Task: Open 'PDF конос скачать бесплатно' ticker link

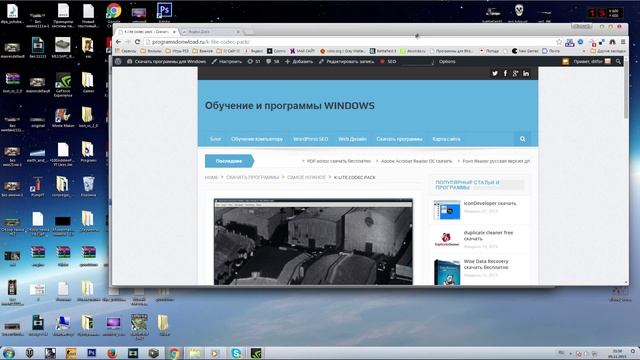Action: 339,161
